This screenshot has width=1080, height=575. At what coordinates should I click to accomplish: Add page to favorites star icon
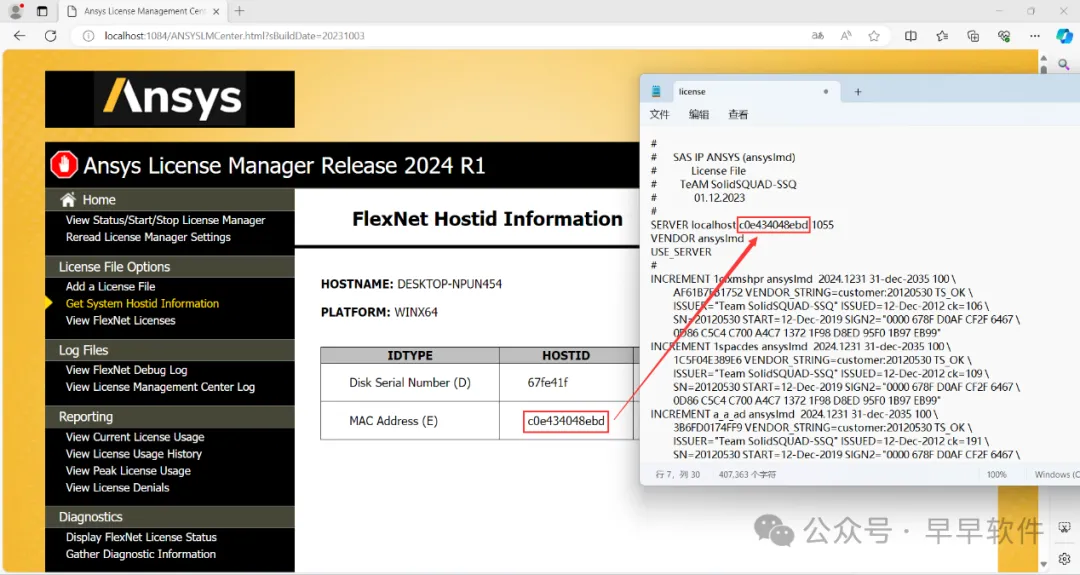pyautogui.click(x=874, y=36)
